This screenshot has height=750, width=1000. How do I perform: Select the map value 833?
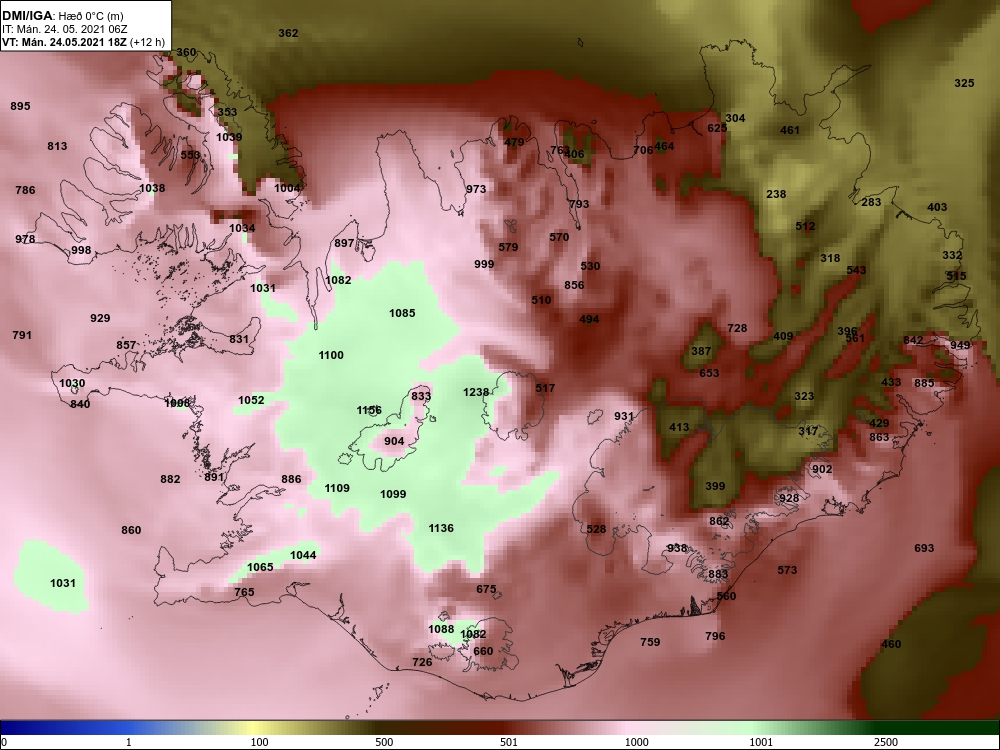pyautogui.click(x=421, y=396)
